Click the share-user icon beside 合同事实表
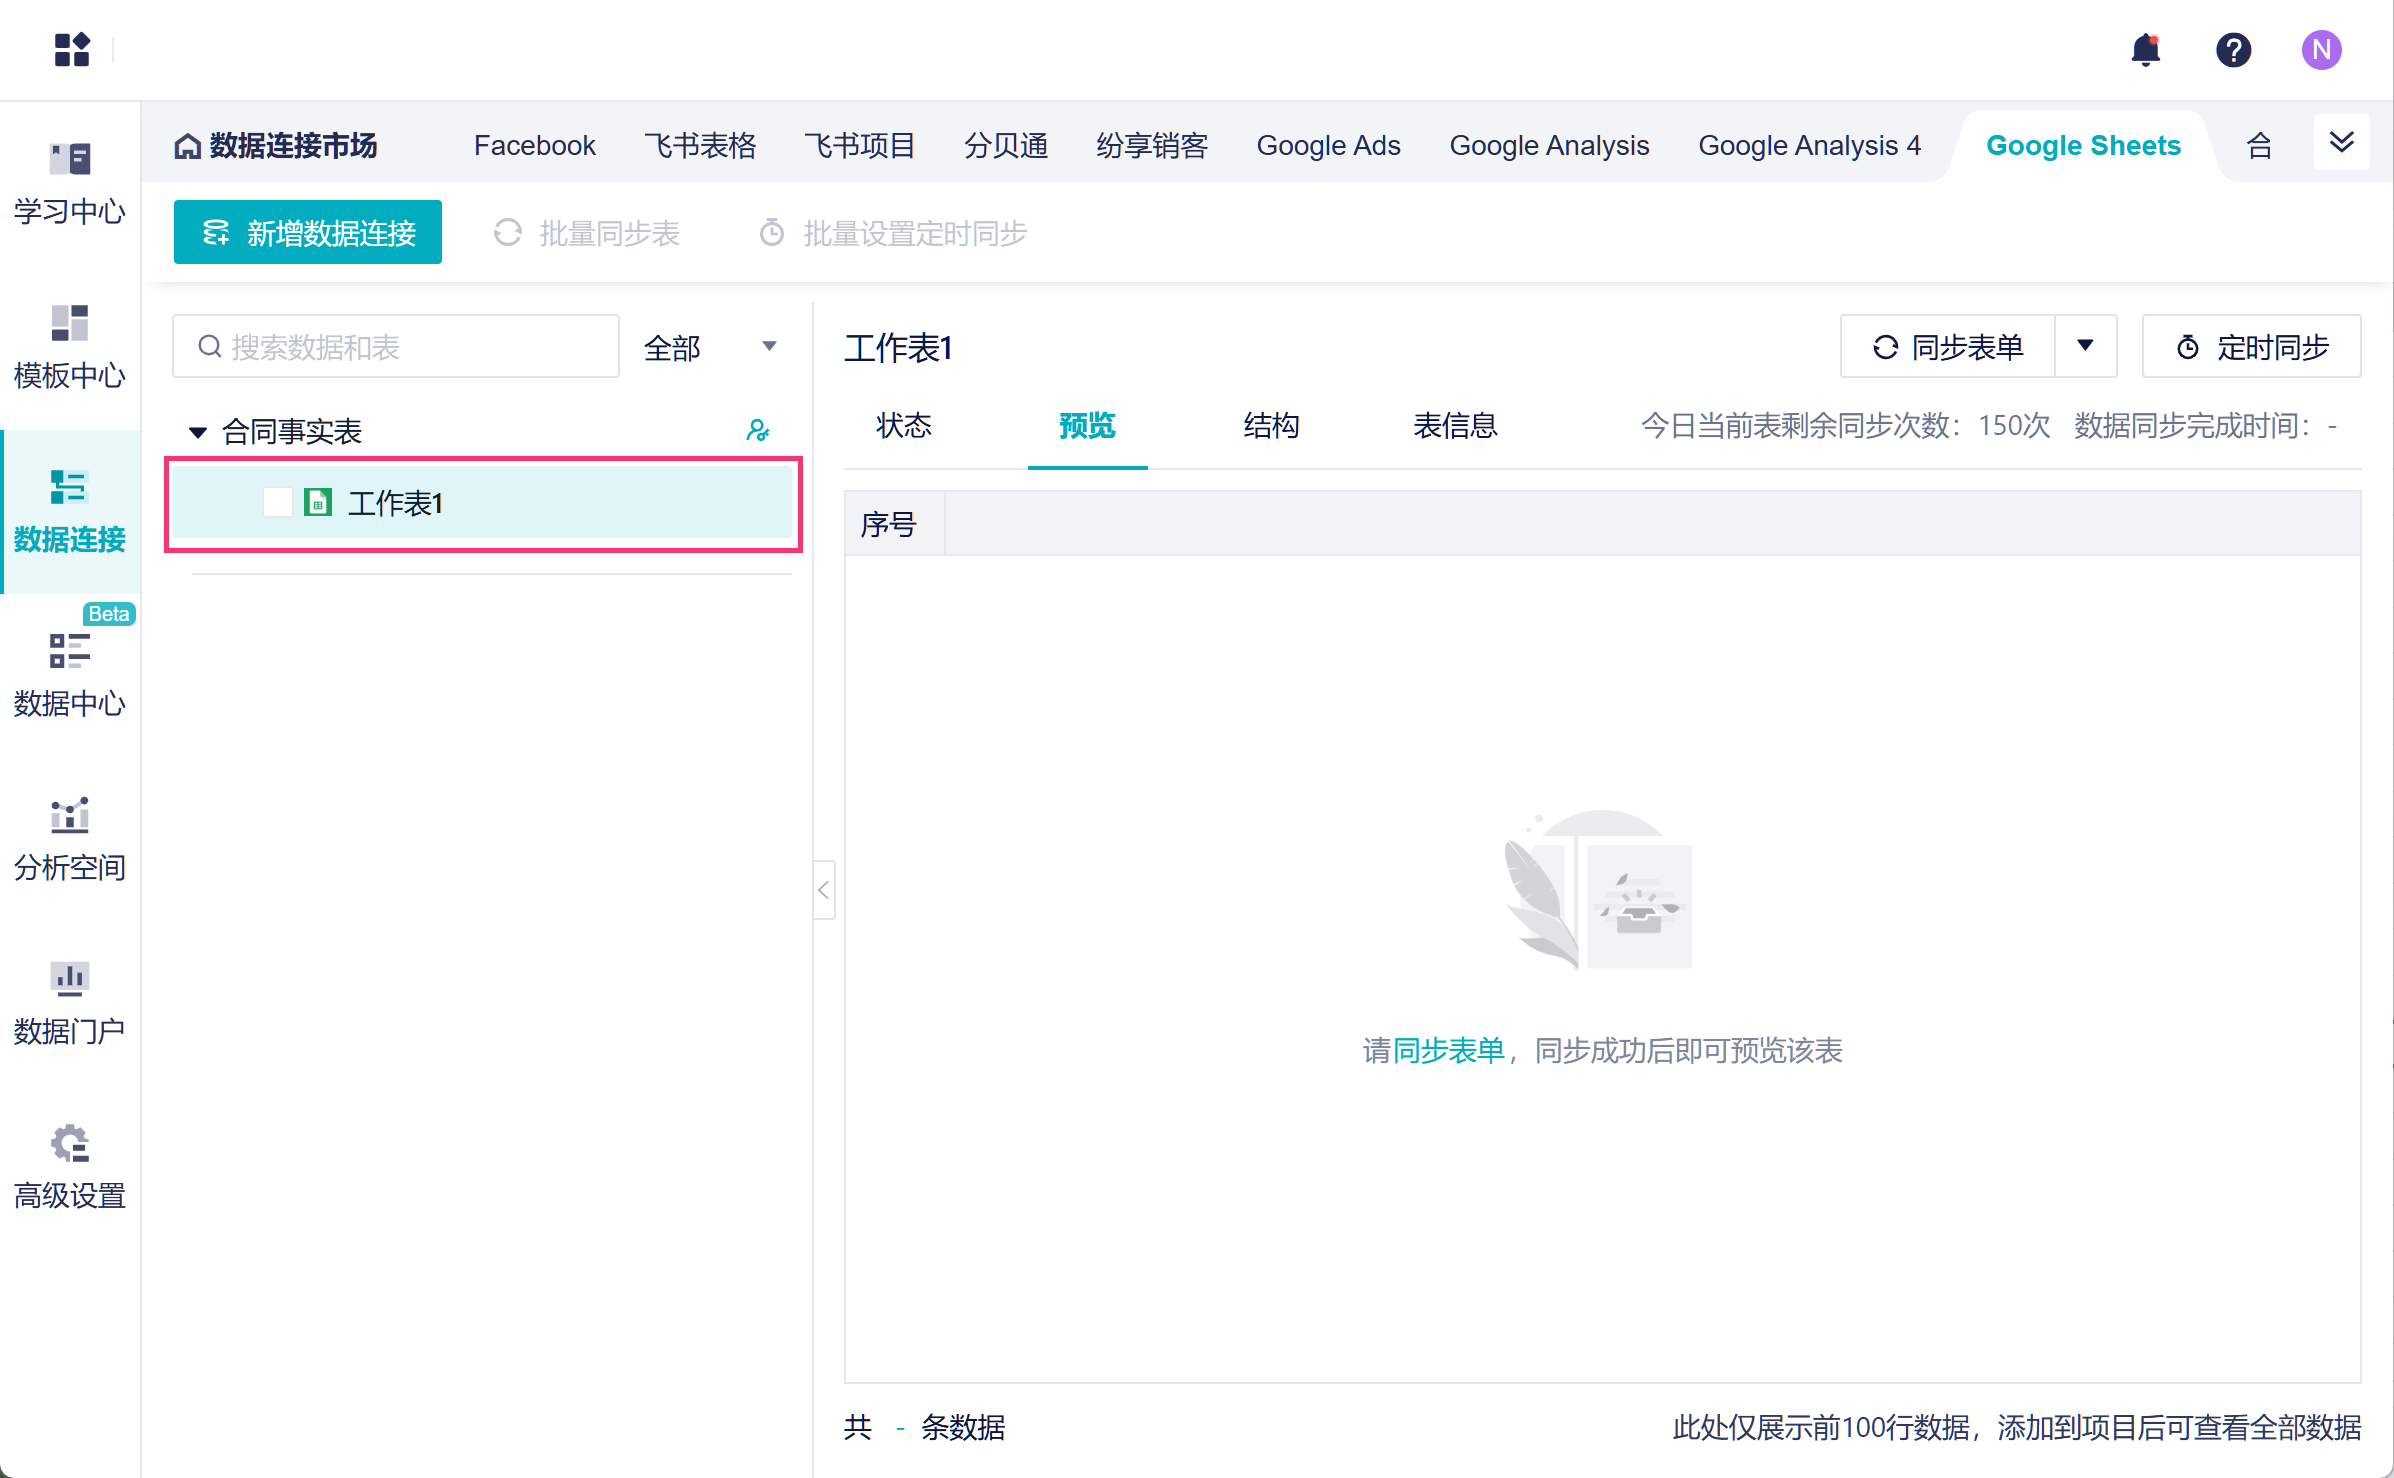Viewport: 2394px width, 1478px height. [758, 431]
